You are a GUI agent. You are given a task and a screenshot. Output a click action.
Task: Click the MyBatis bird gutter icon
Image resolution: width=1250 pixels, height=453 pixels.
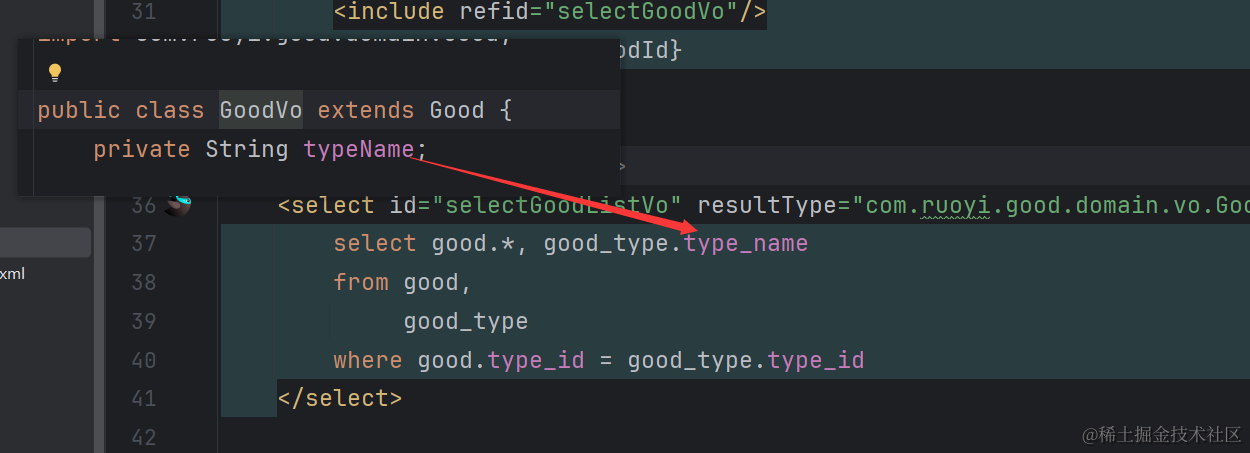pos(178,205)
